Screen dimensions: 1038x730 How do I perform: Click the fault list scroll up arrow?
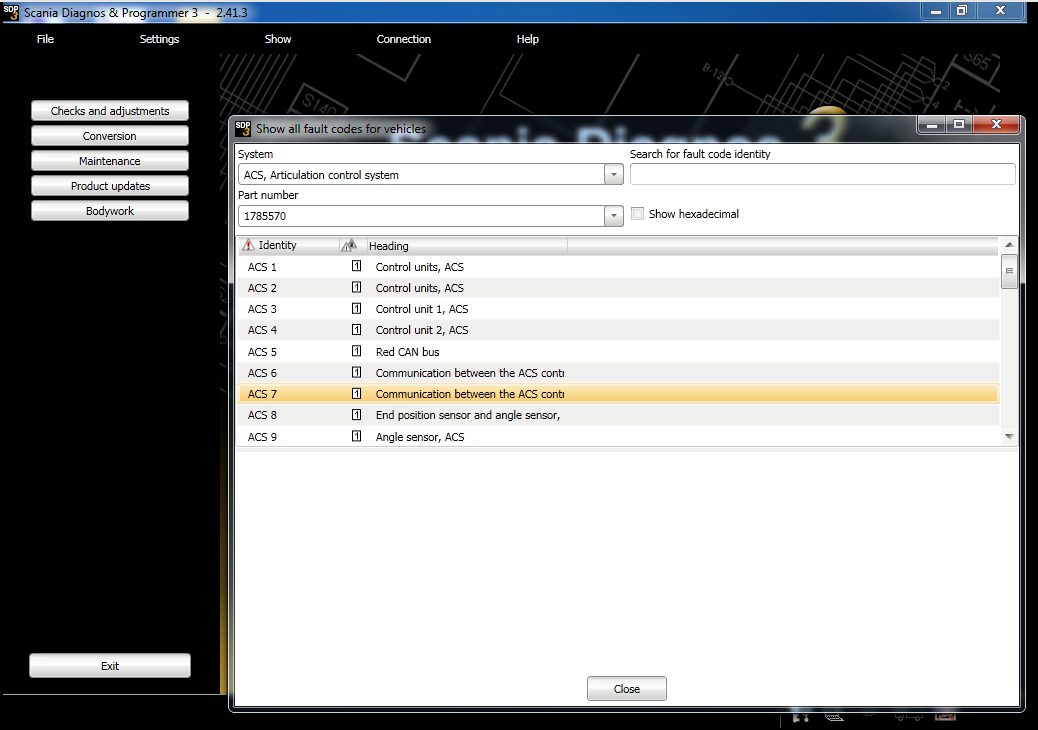click(1009, 245)
